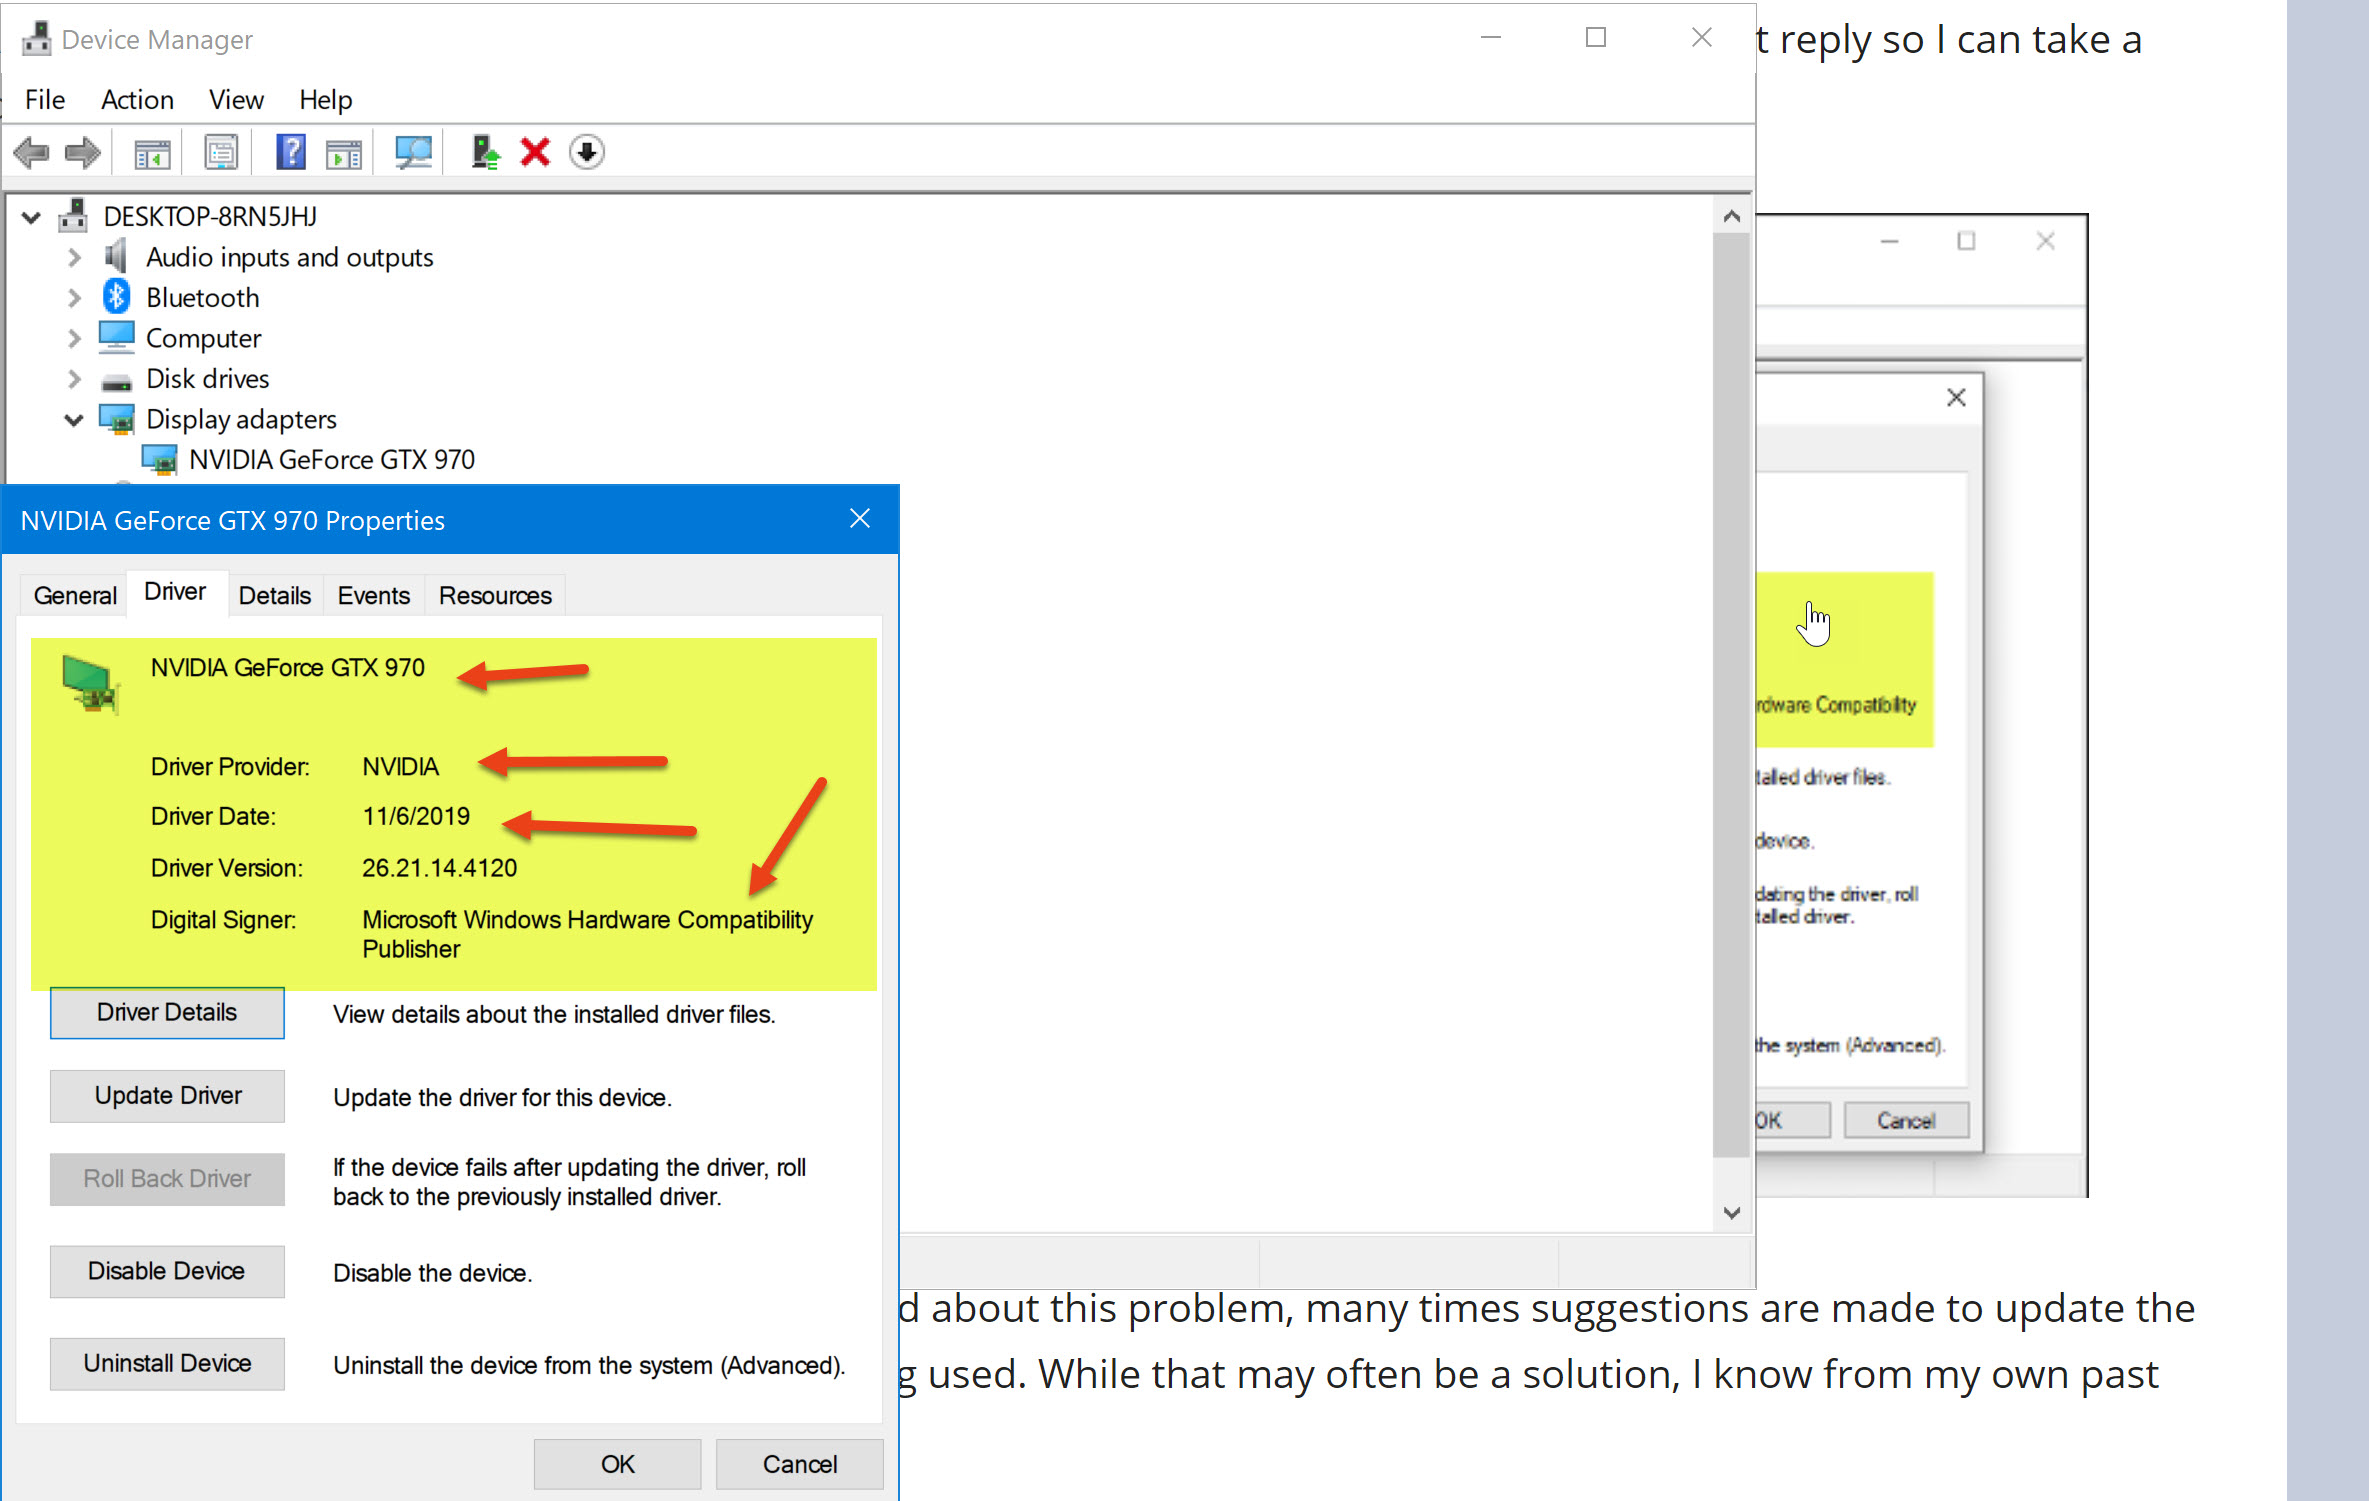Click the scroll-up arrow in Device Manager
Screen dimensions: 2369x1501
1732,216
